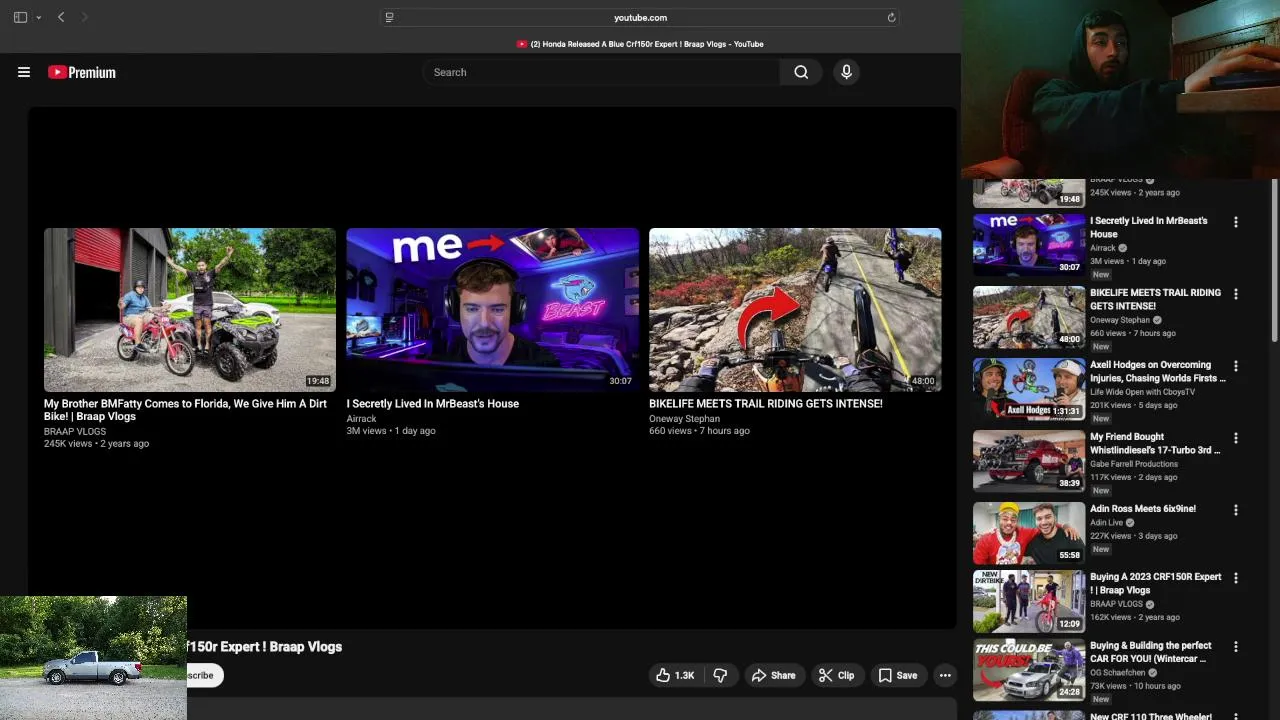Click the Clip button

[836, 675]
